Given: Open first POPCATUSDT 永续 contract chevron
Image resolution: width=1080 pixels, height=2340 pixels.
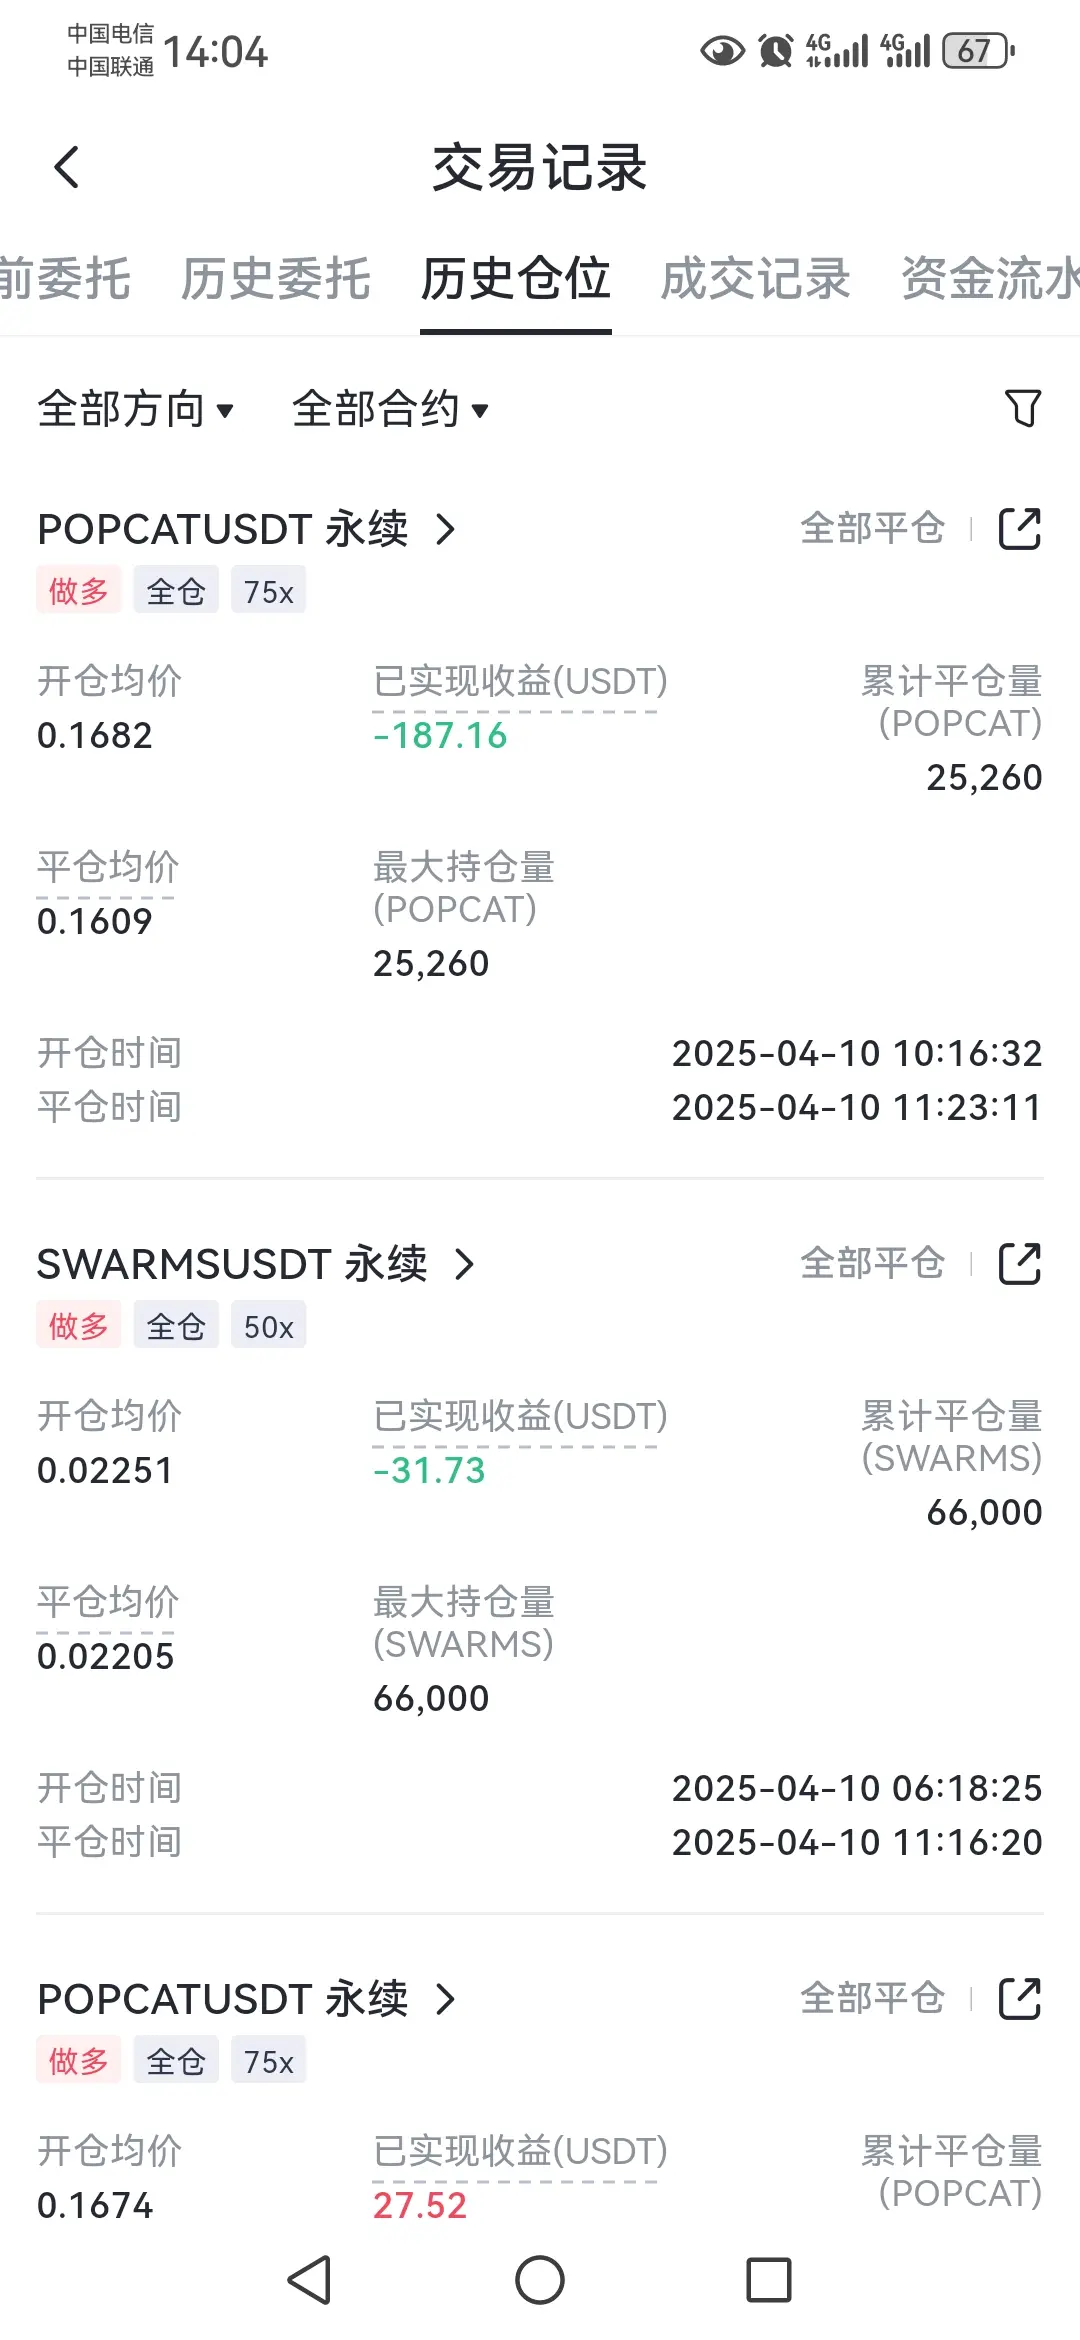Looking at the screenshot, I should 446,529.
